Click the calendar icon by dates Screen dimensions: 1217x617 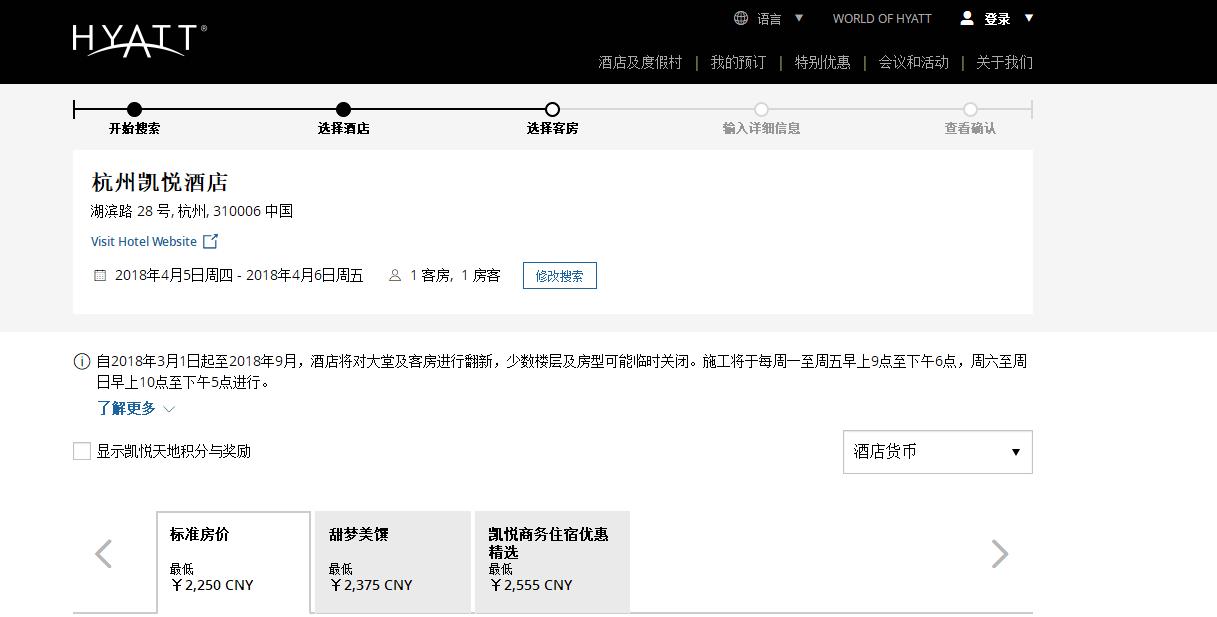click(x=100, y=275)
